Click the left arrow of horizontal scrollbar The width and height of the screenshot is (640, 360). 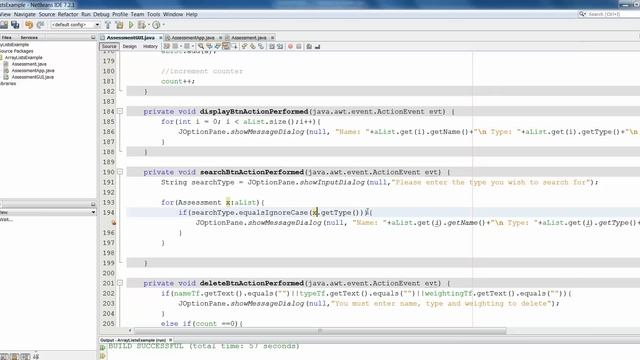pyautogui.click(x=130, y=331)
